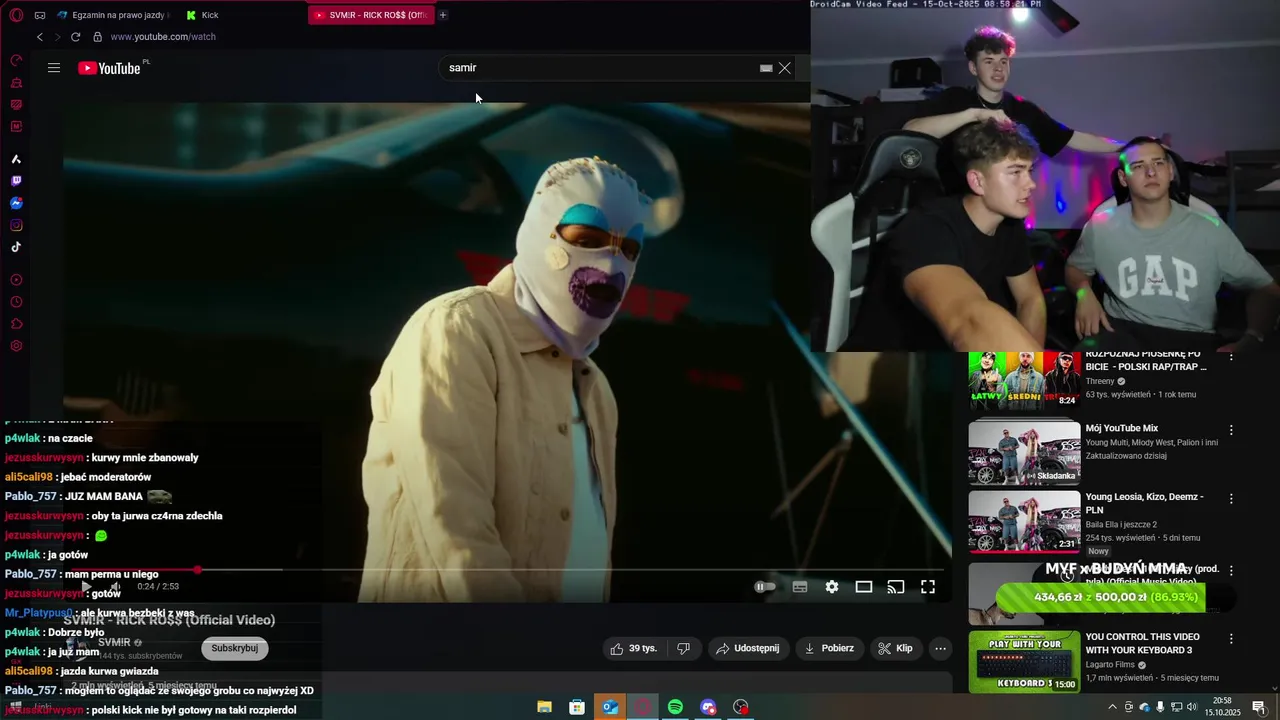The height and width of the screenshot is (720, 1280).
Task: Open browsing History from the sidebar
Action: (16, 302)
